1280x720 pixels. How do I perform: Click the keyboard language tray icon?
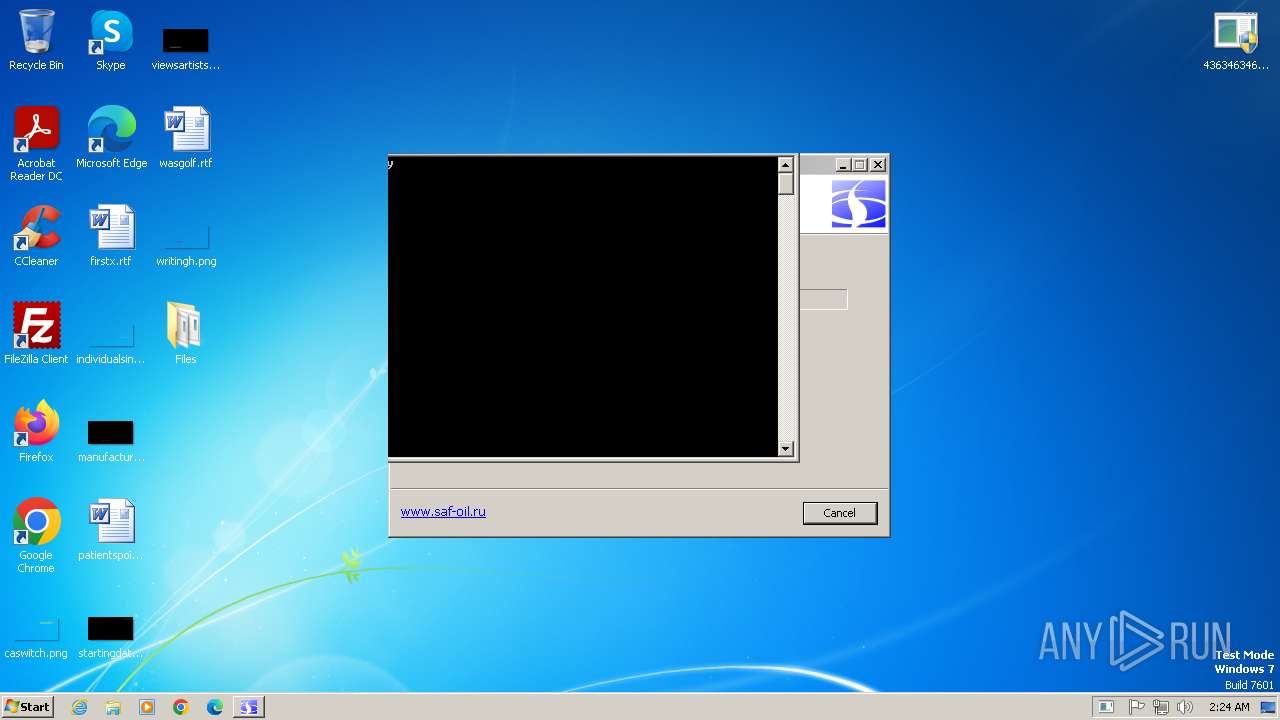pyautogui.click(x=1106, y=707)
